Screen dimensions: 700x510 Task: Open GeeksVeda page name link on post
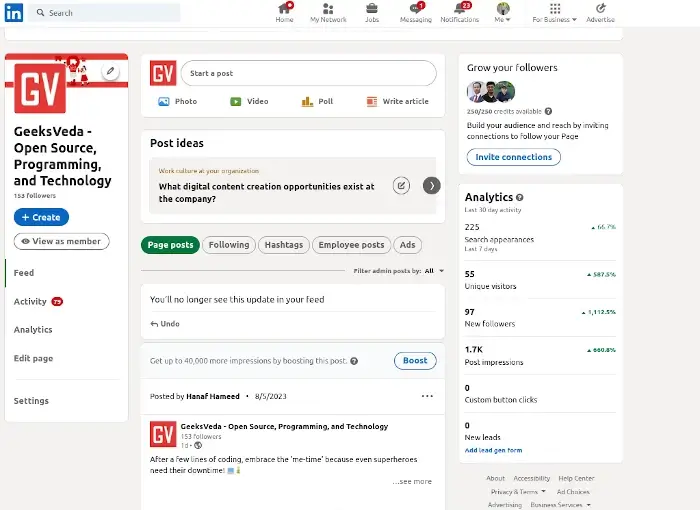point(284,426)
